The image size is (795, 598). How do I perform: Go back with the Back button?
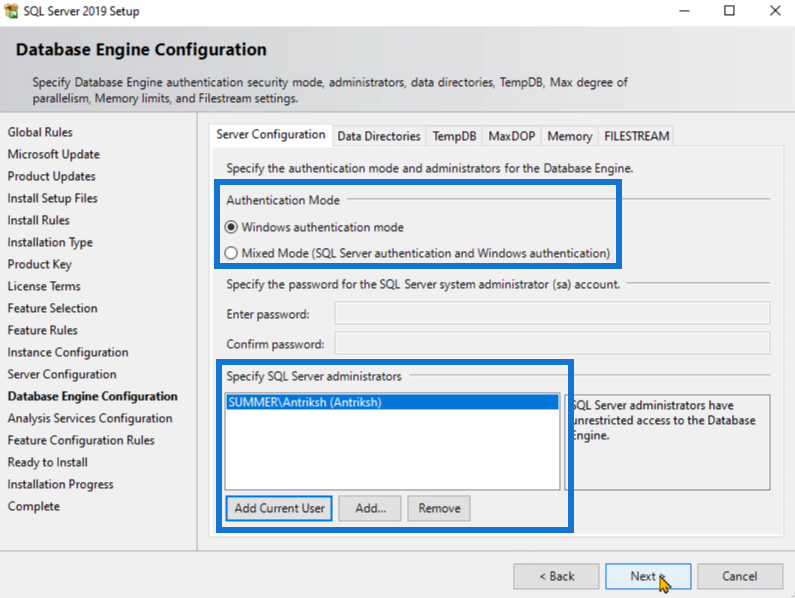pos(556,576)
